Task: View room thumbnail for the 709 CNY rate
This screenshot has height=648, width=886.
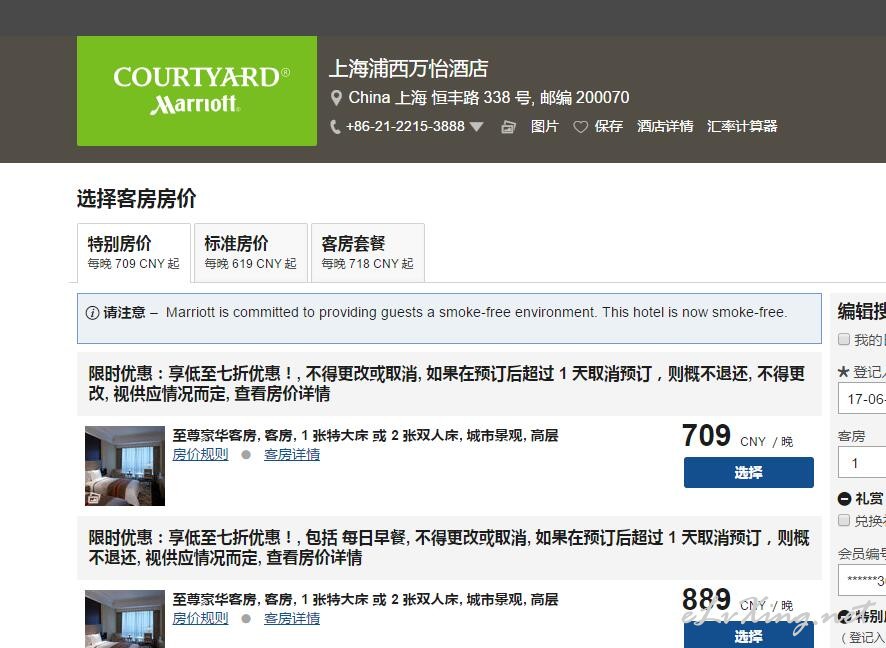Action: (125, 466)
